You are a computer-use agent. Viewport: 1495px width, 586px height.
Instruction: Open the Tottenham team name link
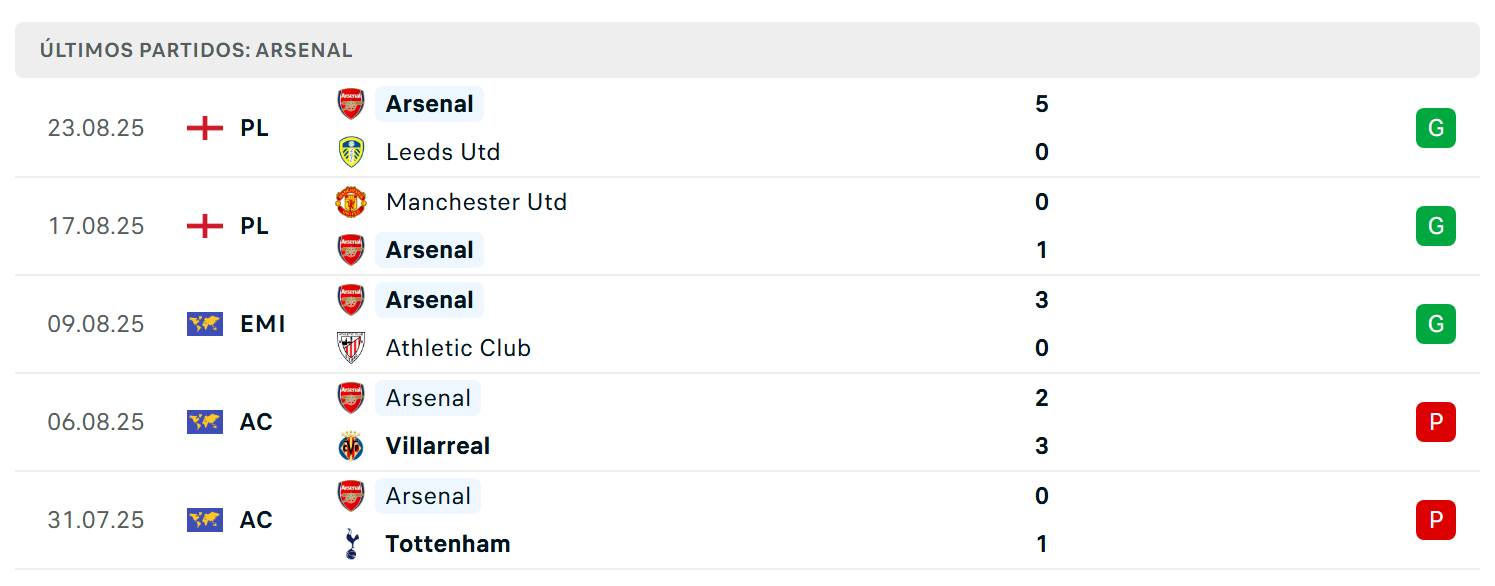click(448, 544)
